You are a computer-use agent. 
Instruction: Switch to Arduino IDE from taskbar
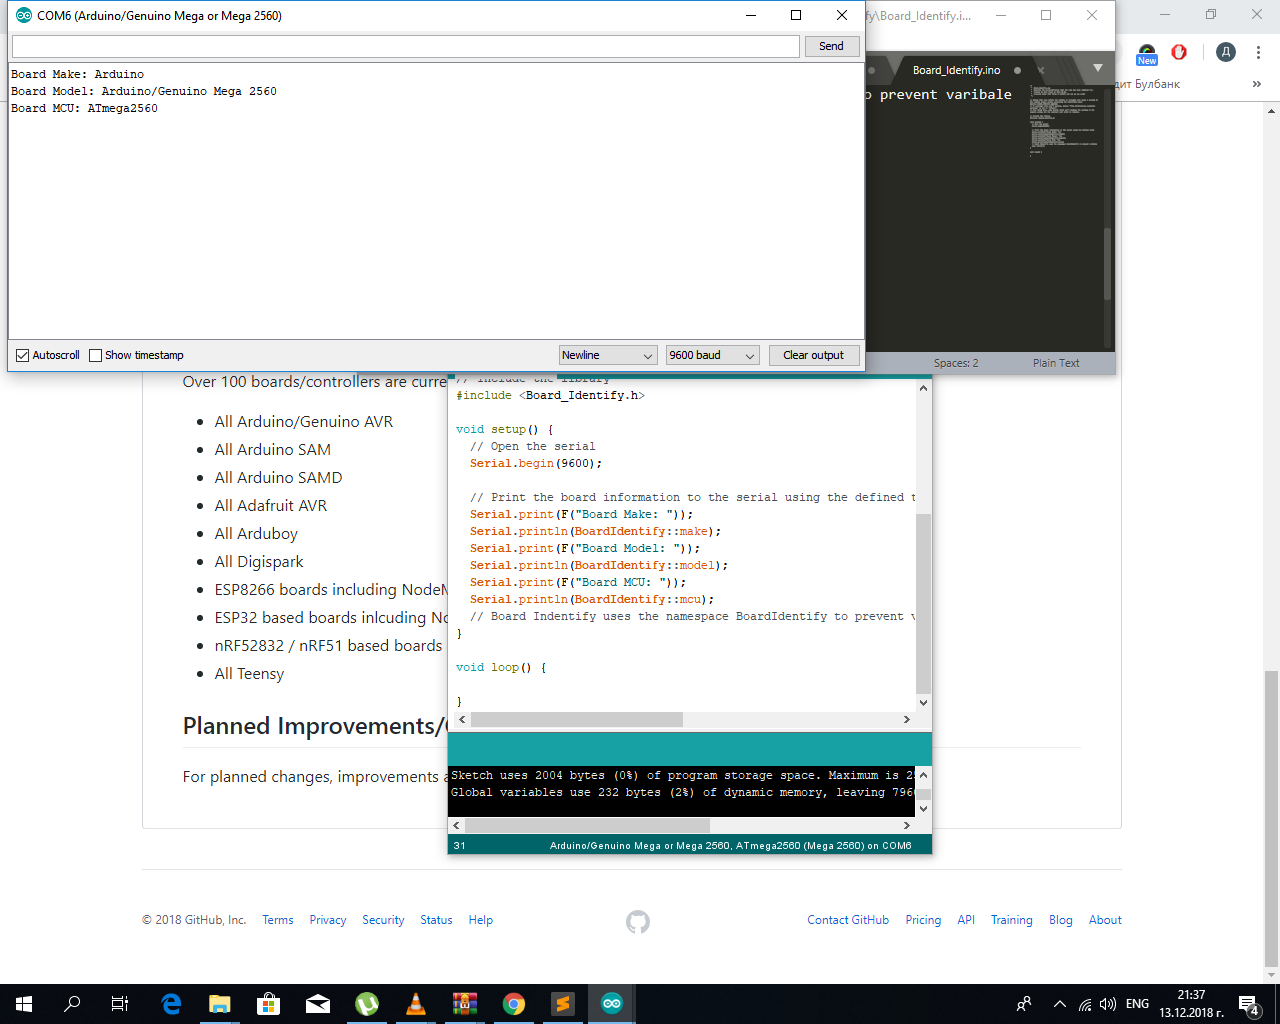[x=612, y=1004]
